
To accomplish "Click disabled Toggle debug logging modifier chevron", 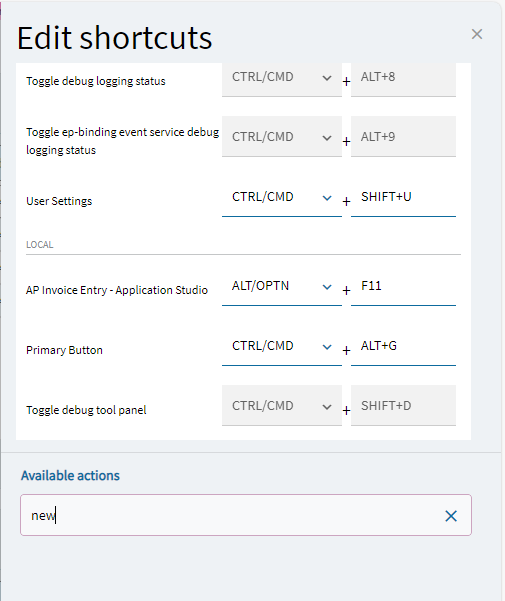I will pyautogui.click(x=327, y=78).
